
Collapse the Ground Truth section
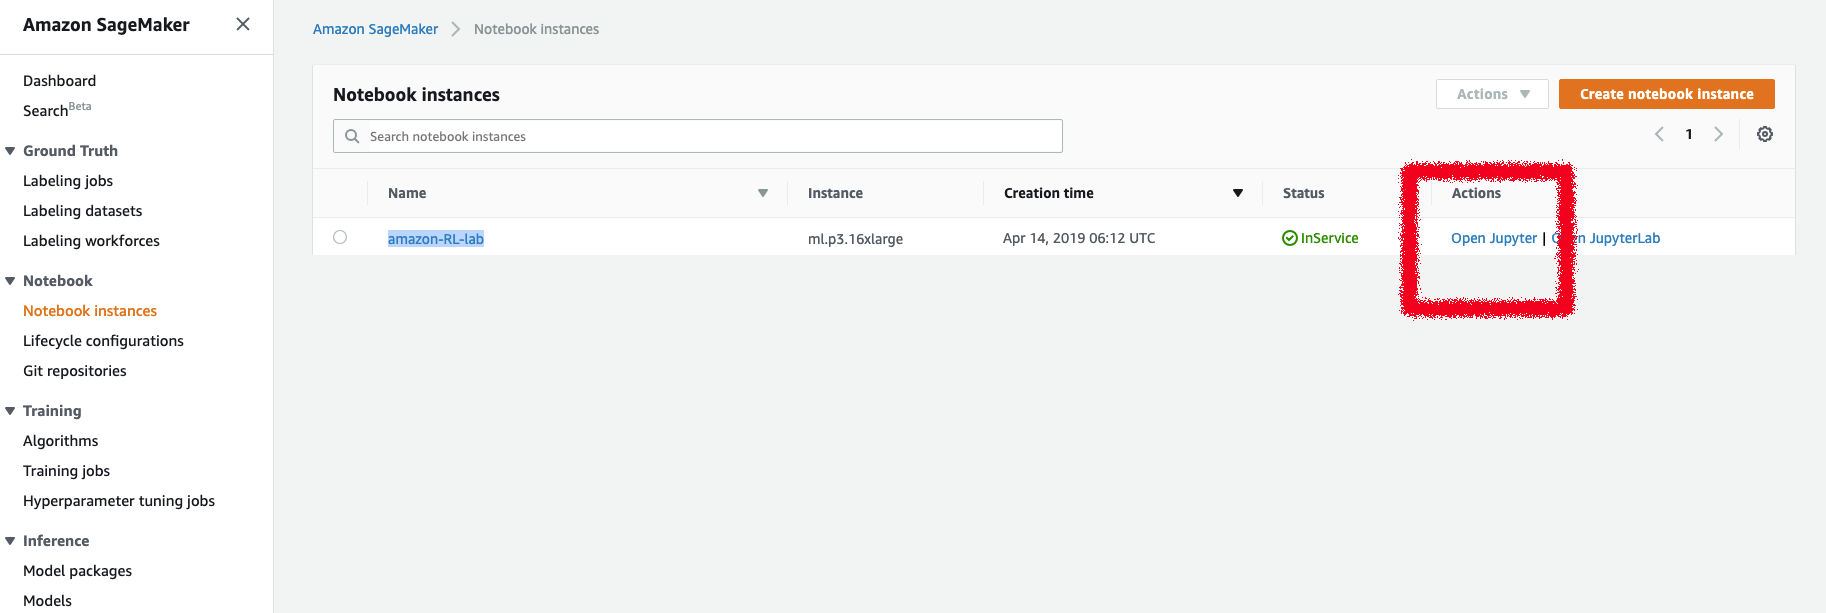10,151
